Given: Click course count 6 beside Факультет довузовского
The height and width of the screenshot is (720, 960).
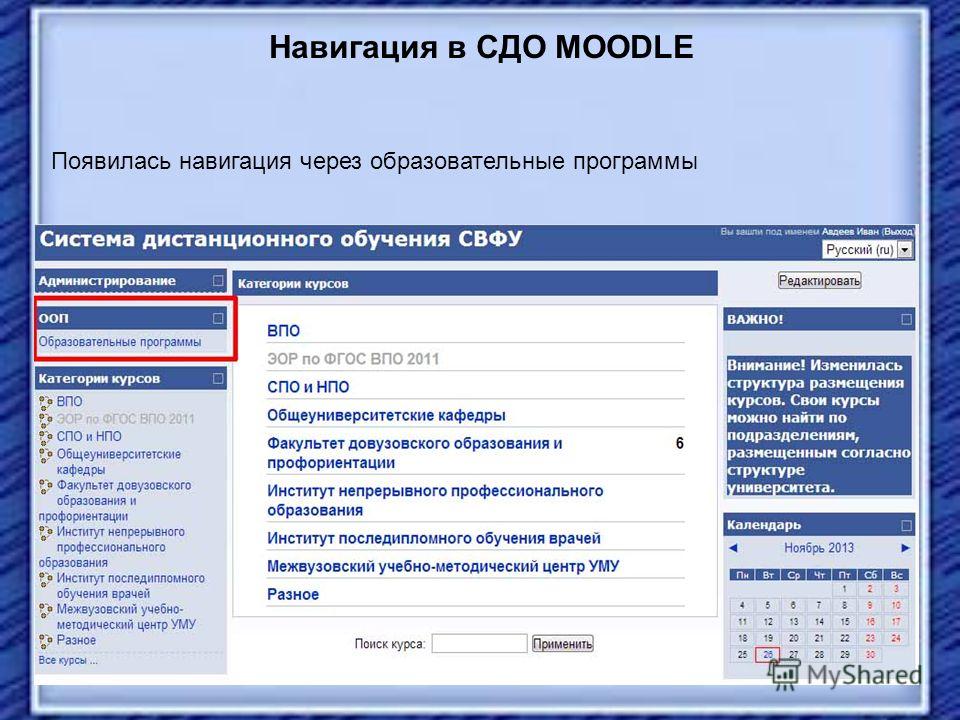Looking at the screenshot, I should pos(679,443).
